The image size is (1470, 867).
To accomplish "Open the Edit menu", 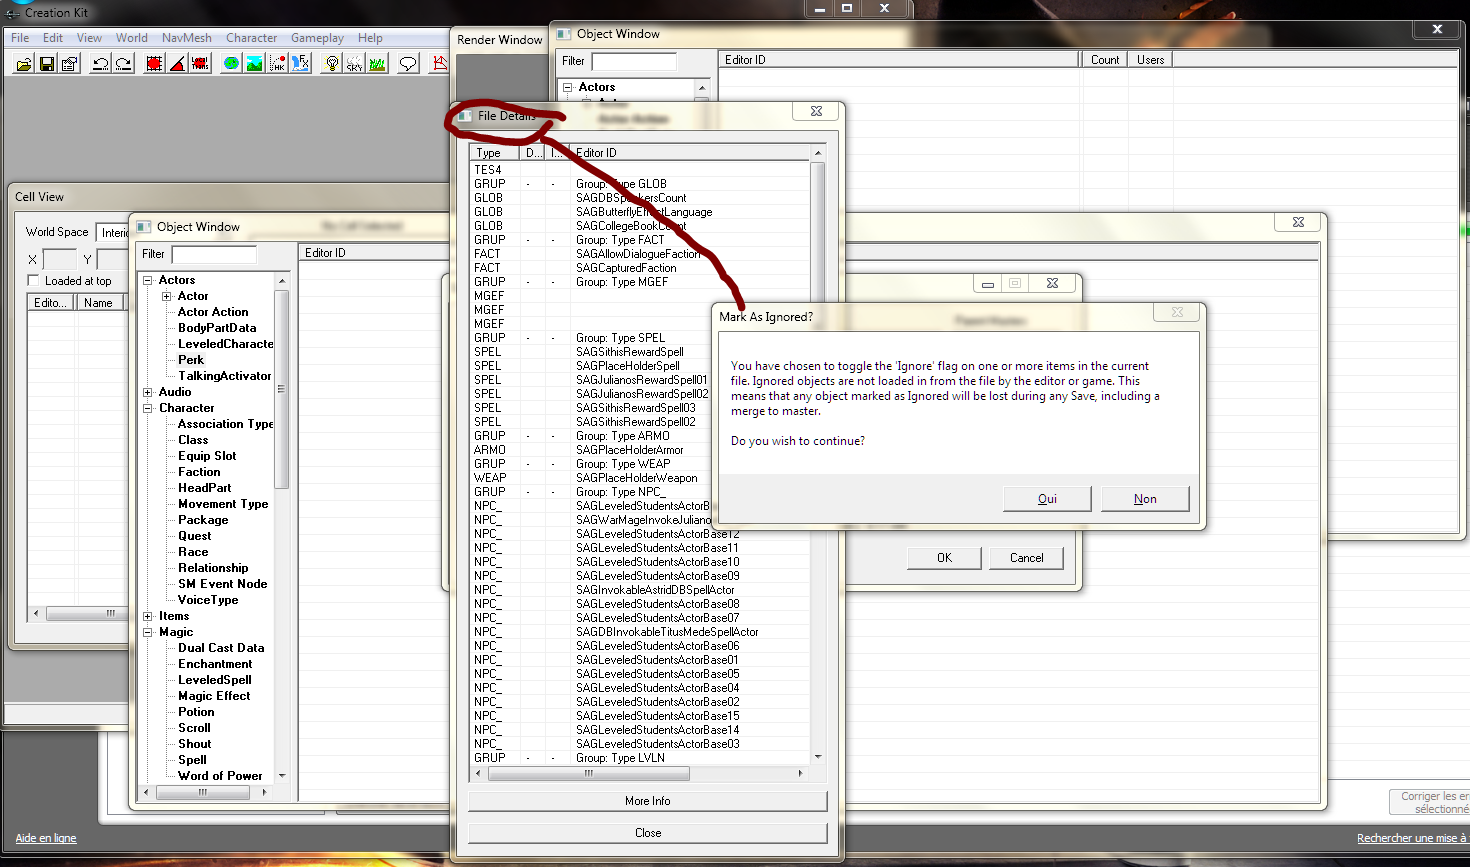I will [x=53, y=38].
